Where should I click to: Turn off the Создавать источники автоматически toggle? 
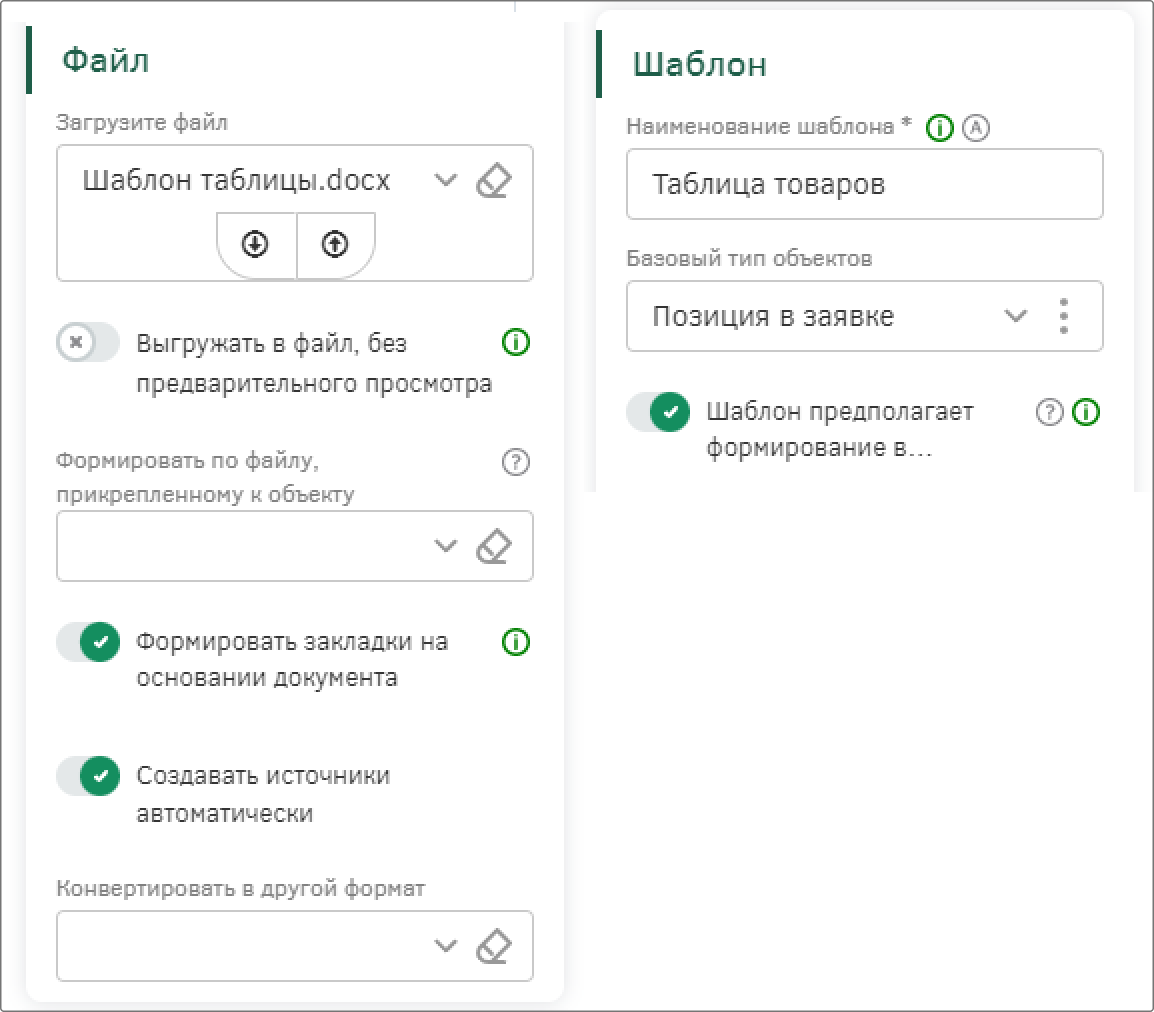[x=88, y=776]
